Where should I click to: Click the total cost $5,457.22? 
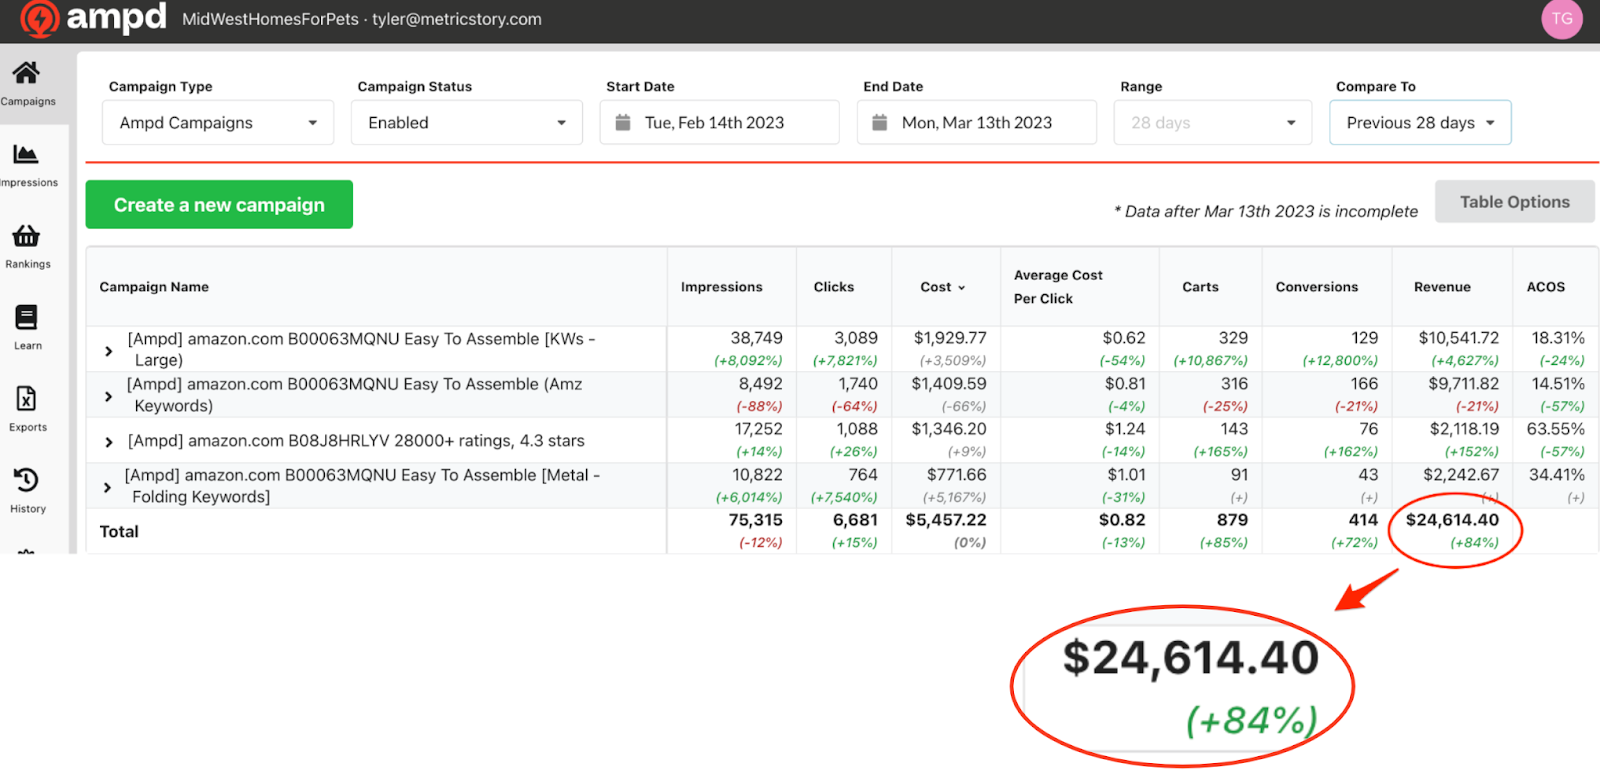pyautogui.click(x=946, y=520)
